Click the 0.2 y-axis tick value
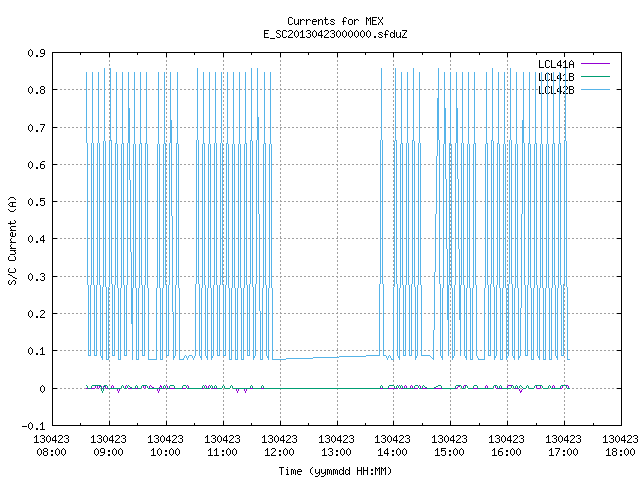The image size is (640, 480). (x=36, y=314)
